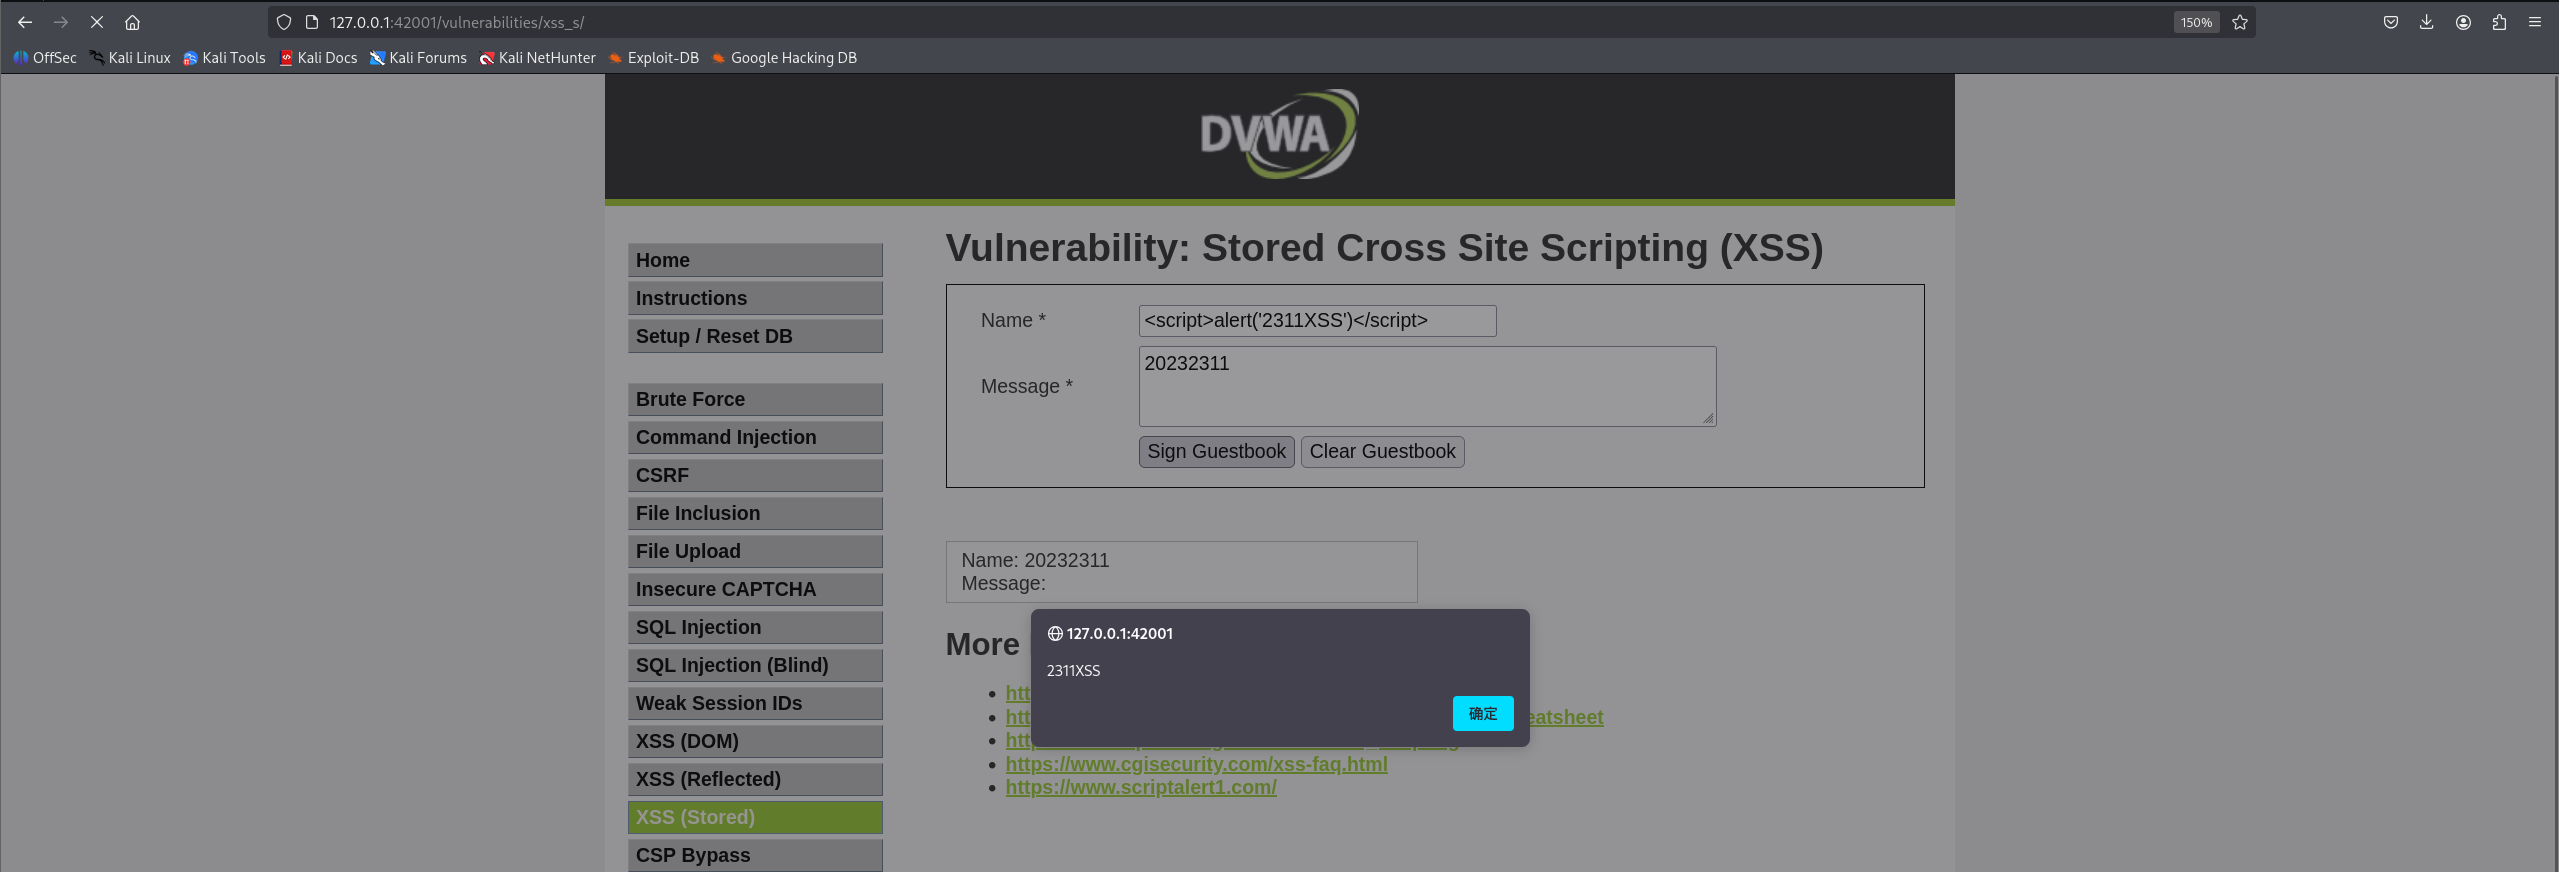Open Kali Linux bookmark
2559x872 pixels.
(x=130, y=58)
